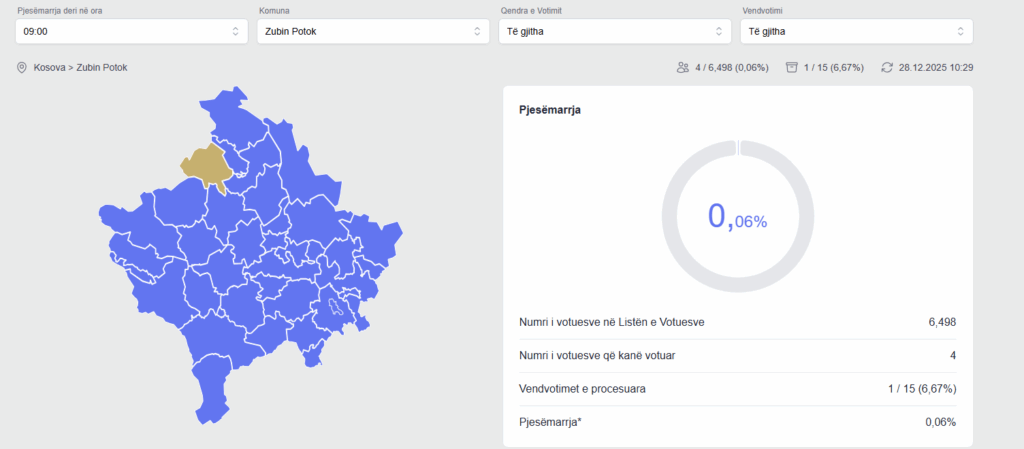1024x449 pixels.
Task: Click the refresh icon next to the timestamp
Action: point(886,68)
